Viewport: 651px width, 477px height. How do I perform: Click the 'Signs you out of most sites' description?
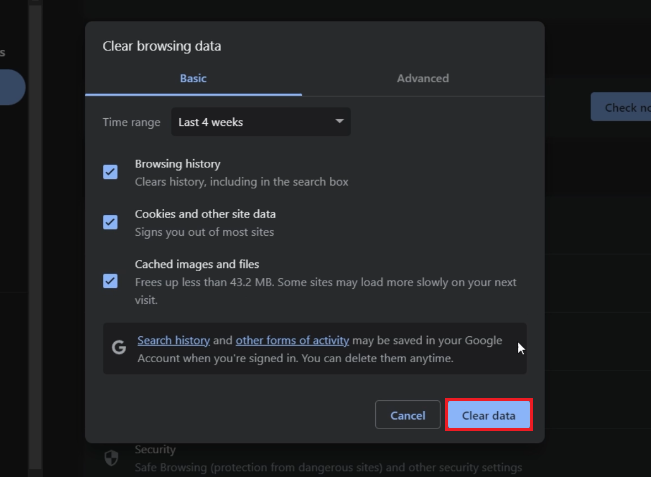(x=204, y=232)
